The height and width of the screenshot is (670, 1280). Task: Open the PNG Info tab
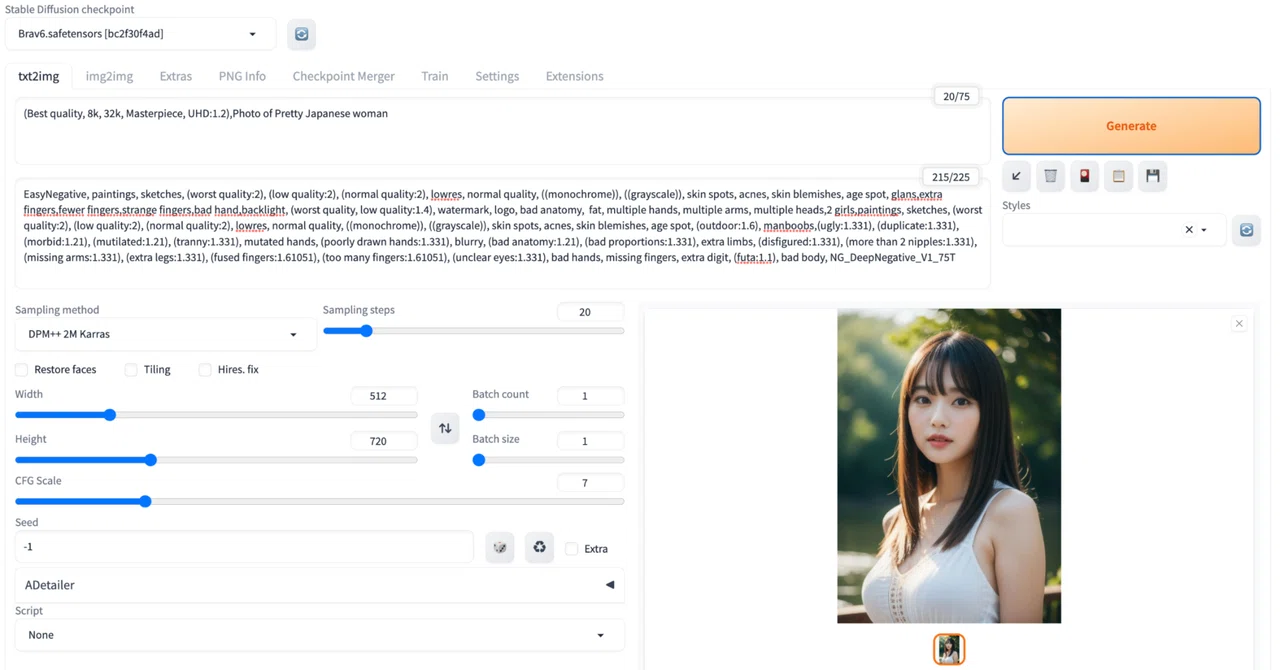[x=242, y=76]
